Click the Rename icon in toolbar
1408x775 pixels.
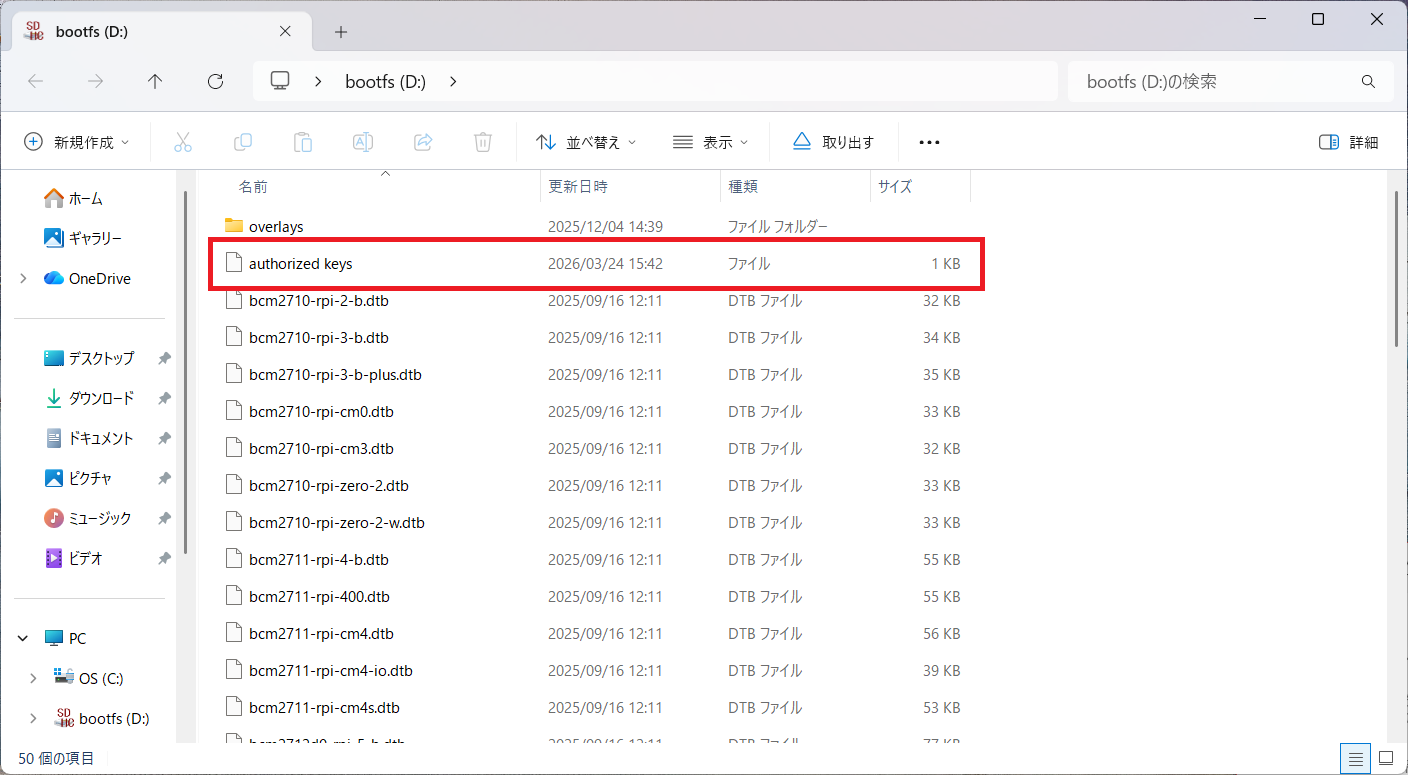click(x=363, y=142)
